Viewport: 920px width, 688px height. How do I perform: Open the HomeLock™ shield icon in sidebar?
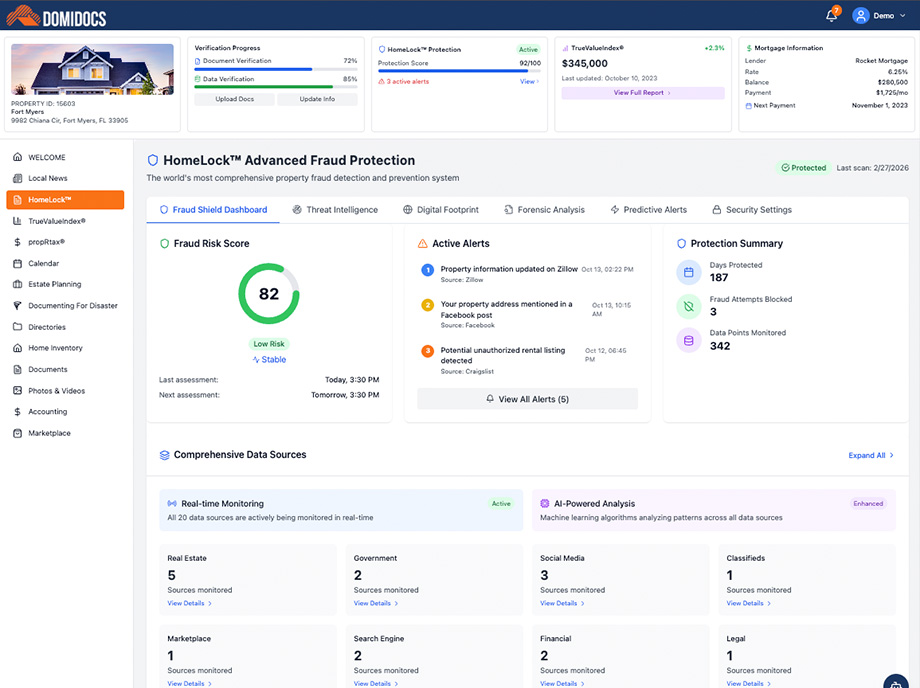[x=18, y=200]
